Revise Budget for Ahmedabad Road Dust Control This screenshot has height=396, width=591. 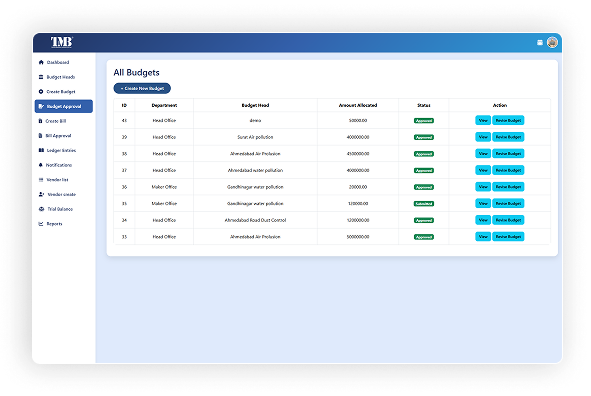[x=508, y=220]
